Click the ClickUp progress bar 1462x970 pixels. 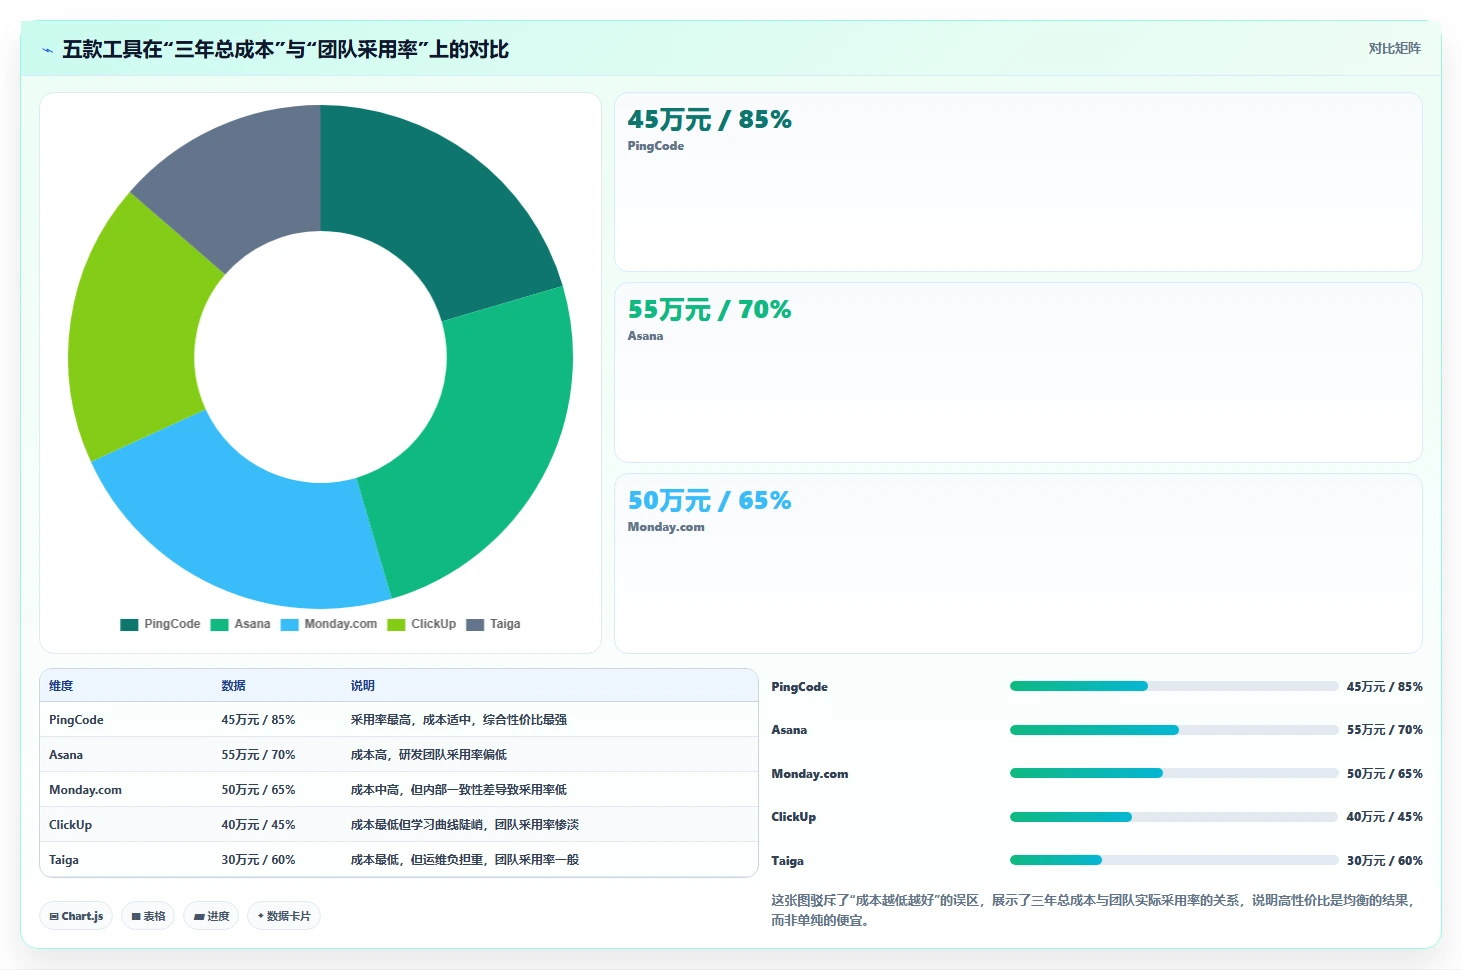click(x=1174, y=817)
